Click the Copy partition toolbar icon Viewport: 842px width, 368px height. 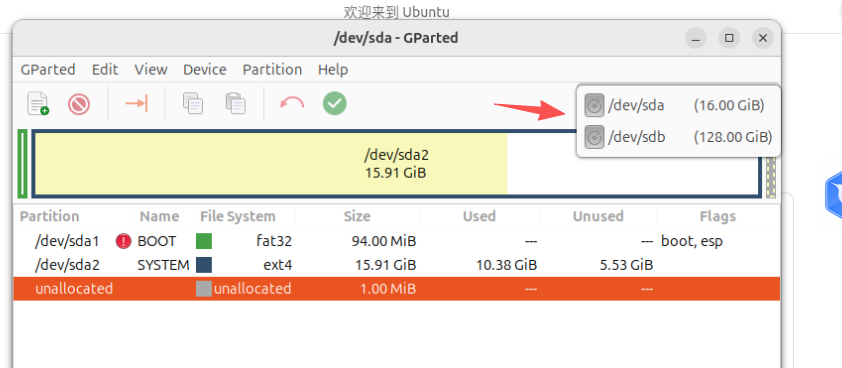pyautogui.click(x=193, y=103)
